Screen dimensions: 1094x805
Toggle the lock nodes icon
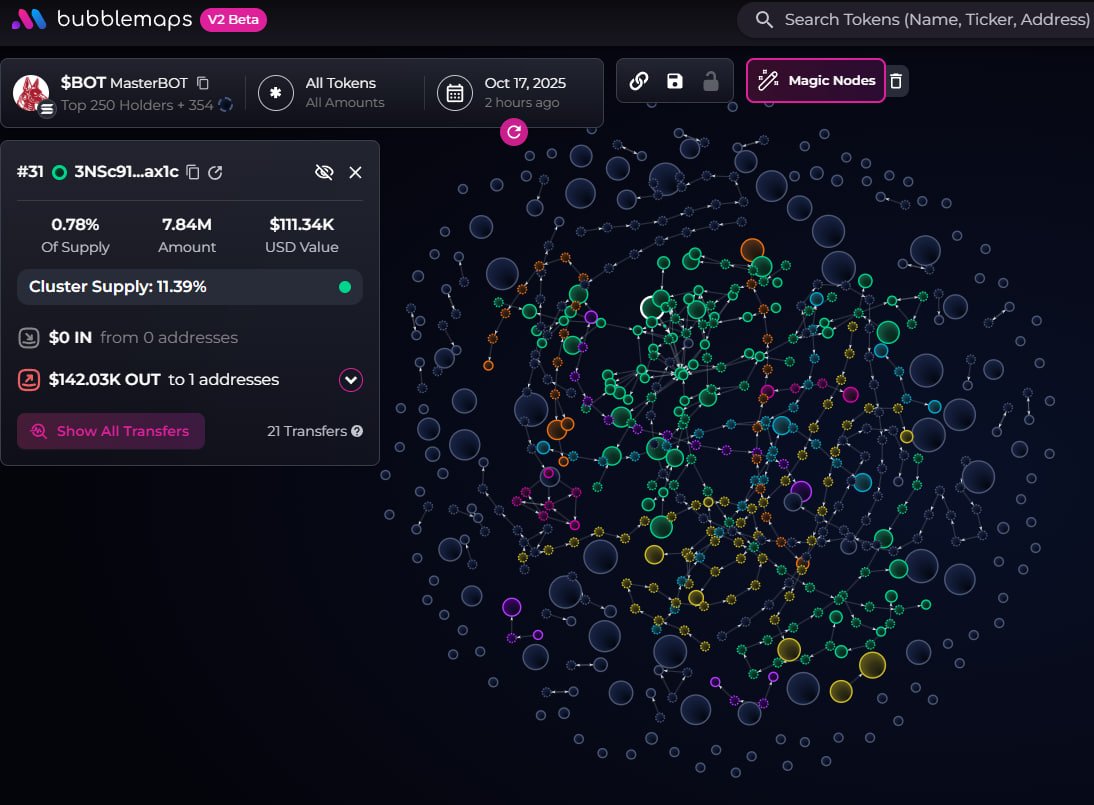click(710, 81)
